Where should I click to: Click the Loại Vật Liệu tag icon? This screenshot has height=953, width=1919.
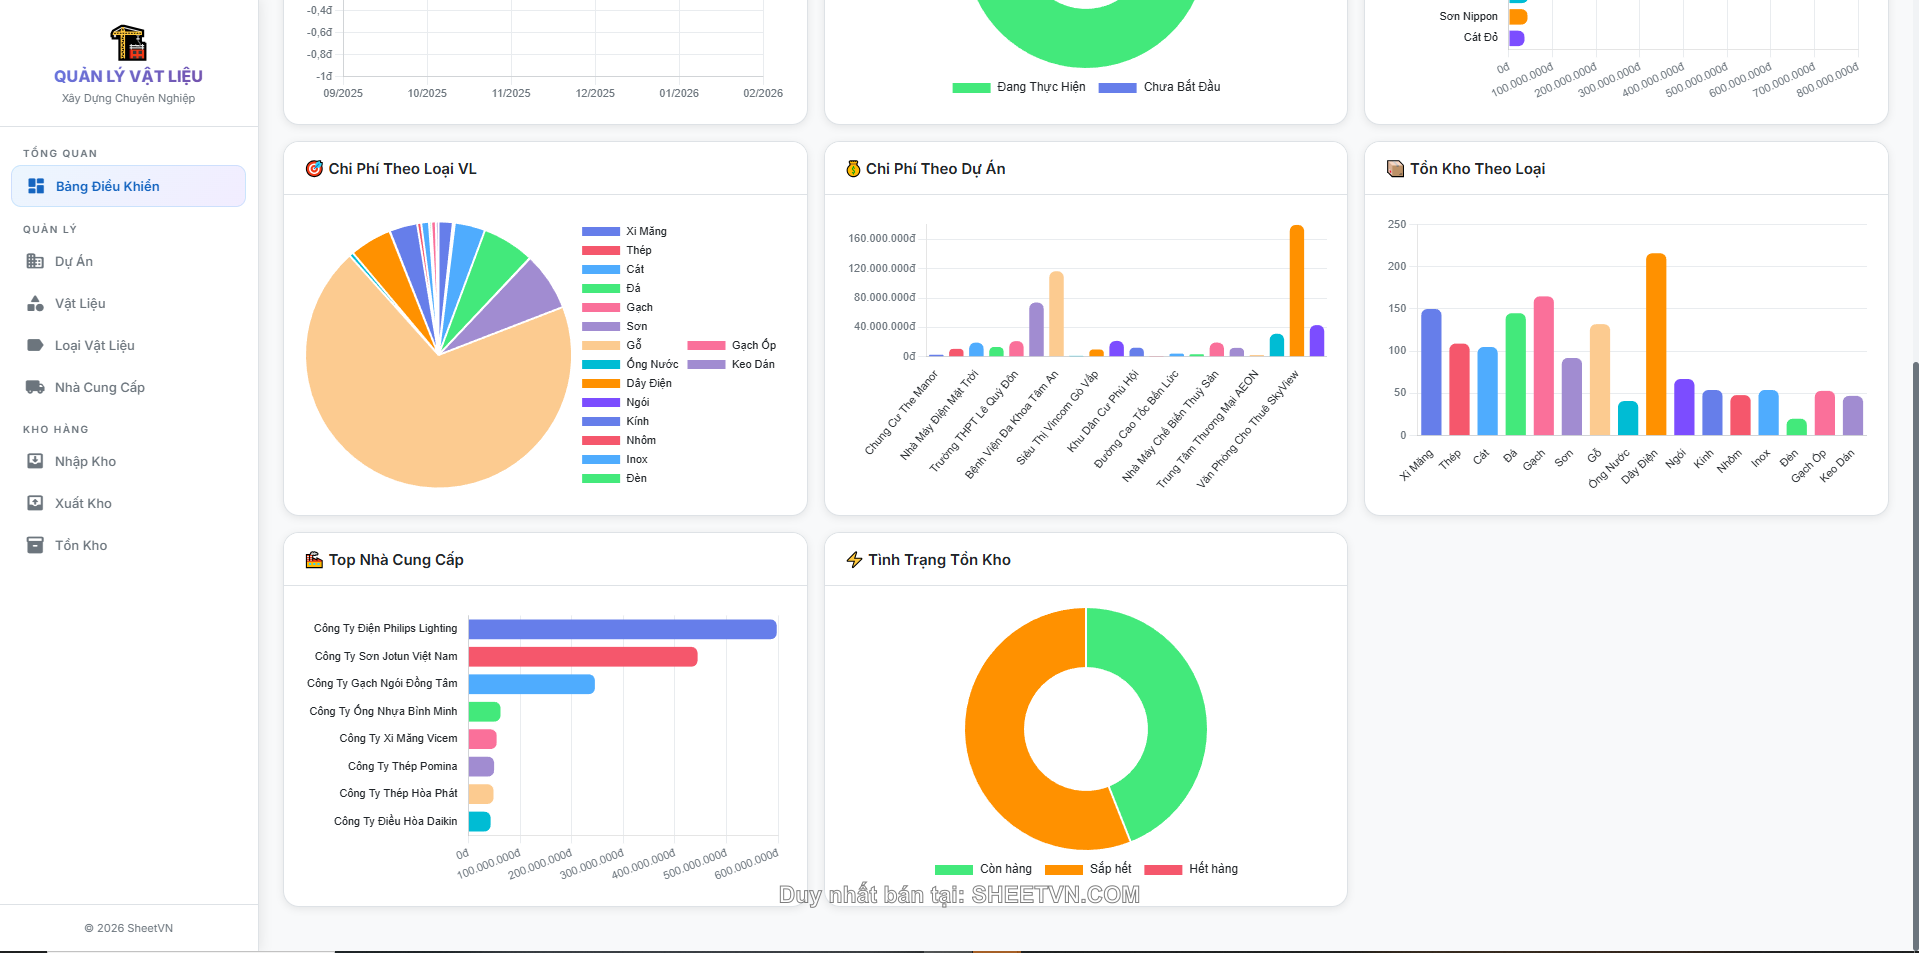(35, 345)
